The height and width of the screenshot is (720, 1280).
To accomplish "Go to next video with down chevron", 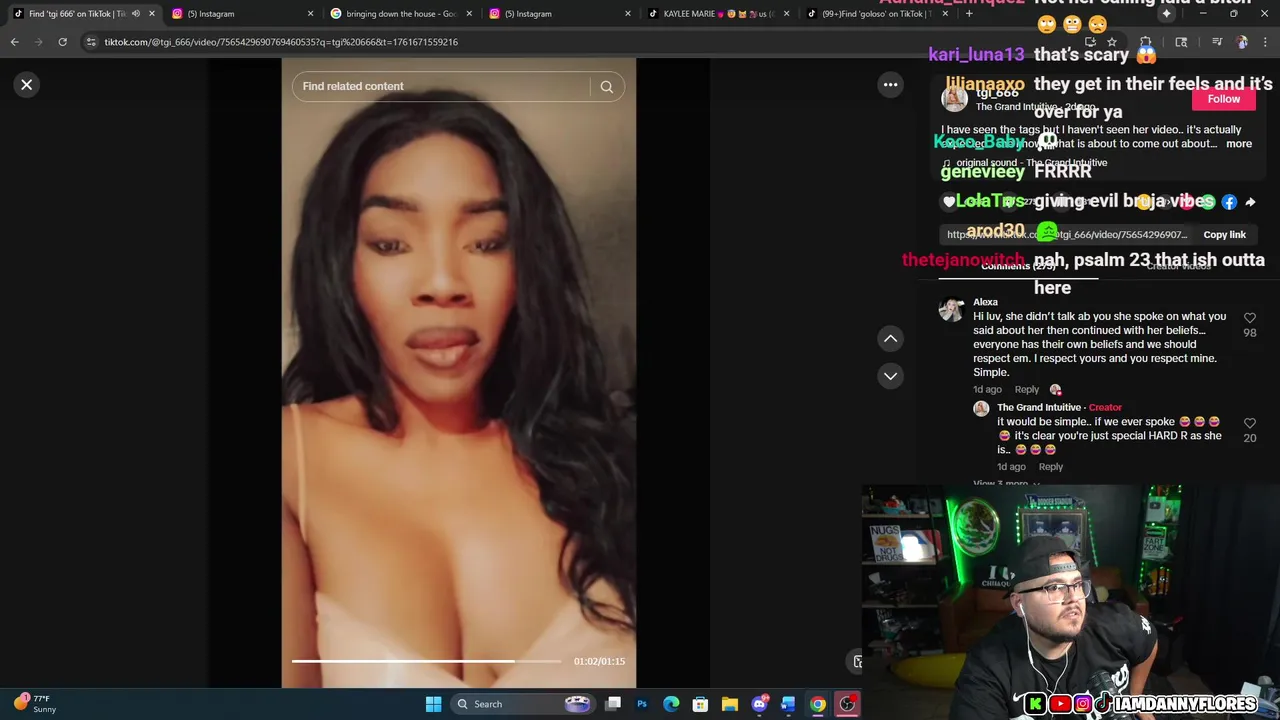I will pyautogui.click(x=890, y=376).
